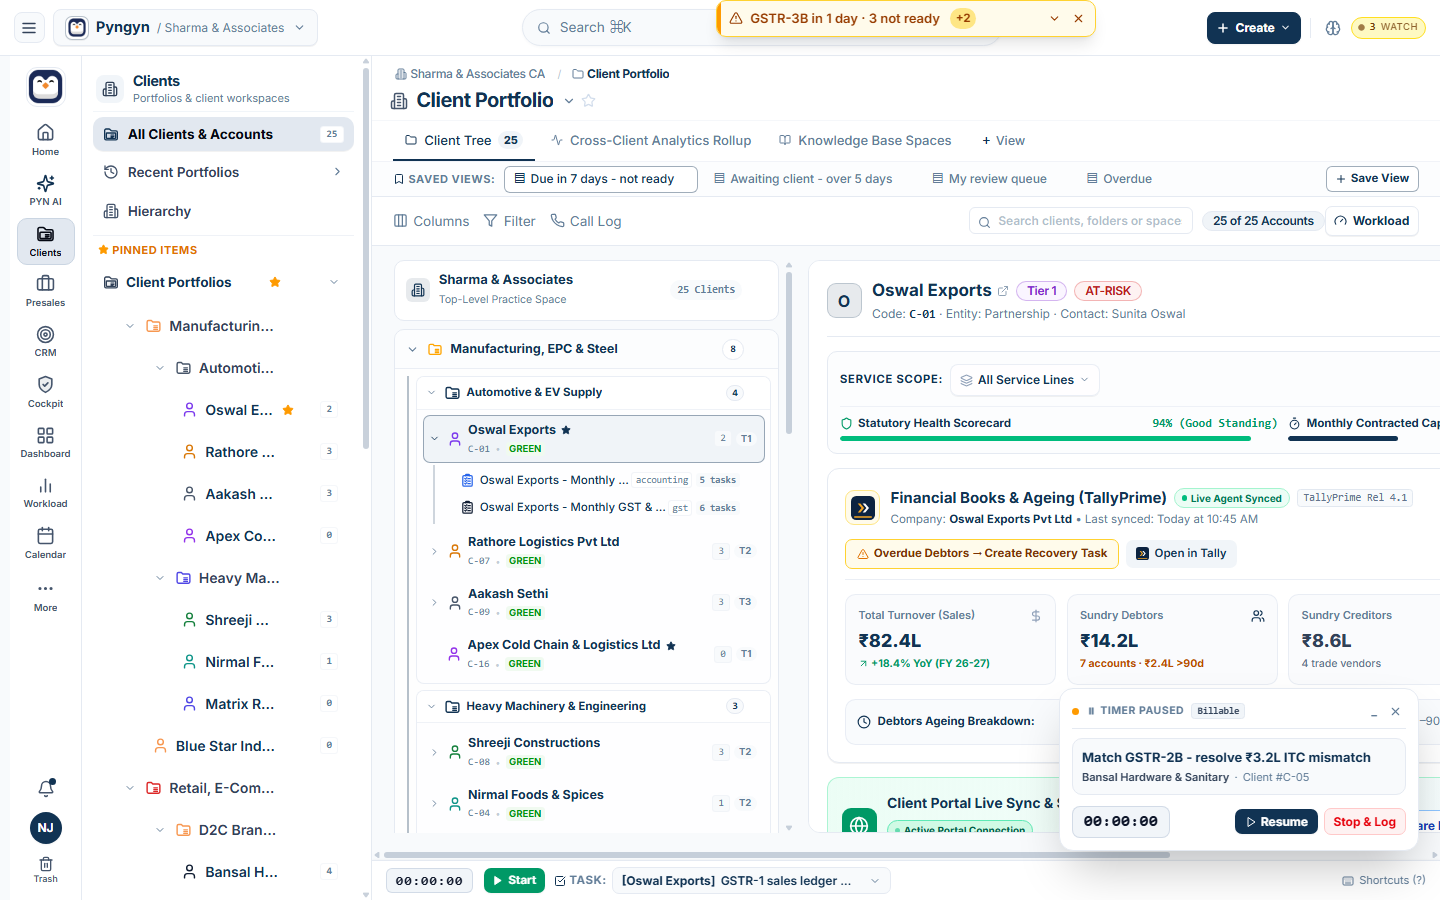Click the horizontal scrollbar below content

pos(777,855)
